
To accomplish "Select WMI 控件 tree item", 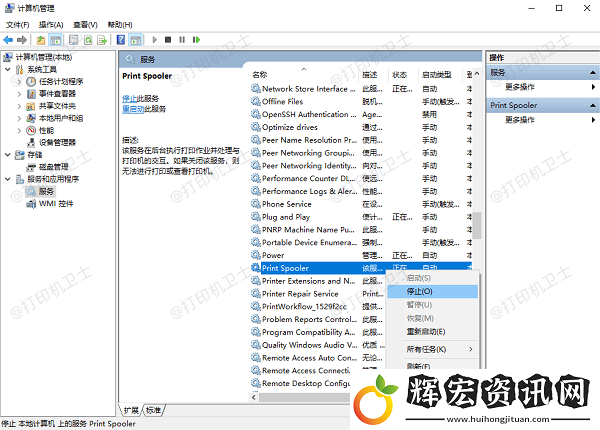I will 56,204.
